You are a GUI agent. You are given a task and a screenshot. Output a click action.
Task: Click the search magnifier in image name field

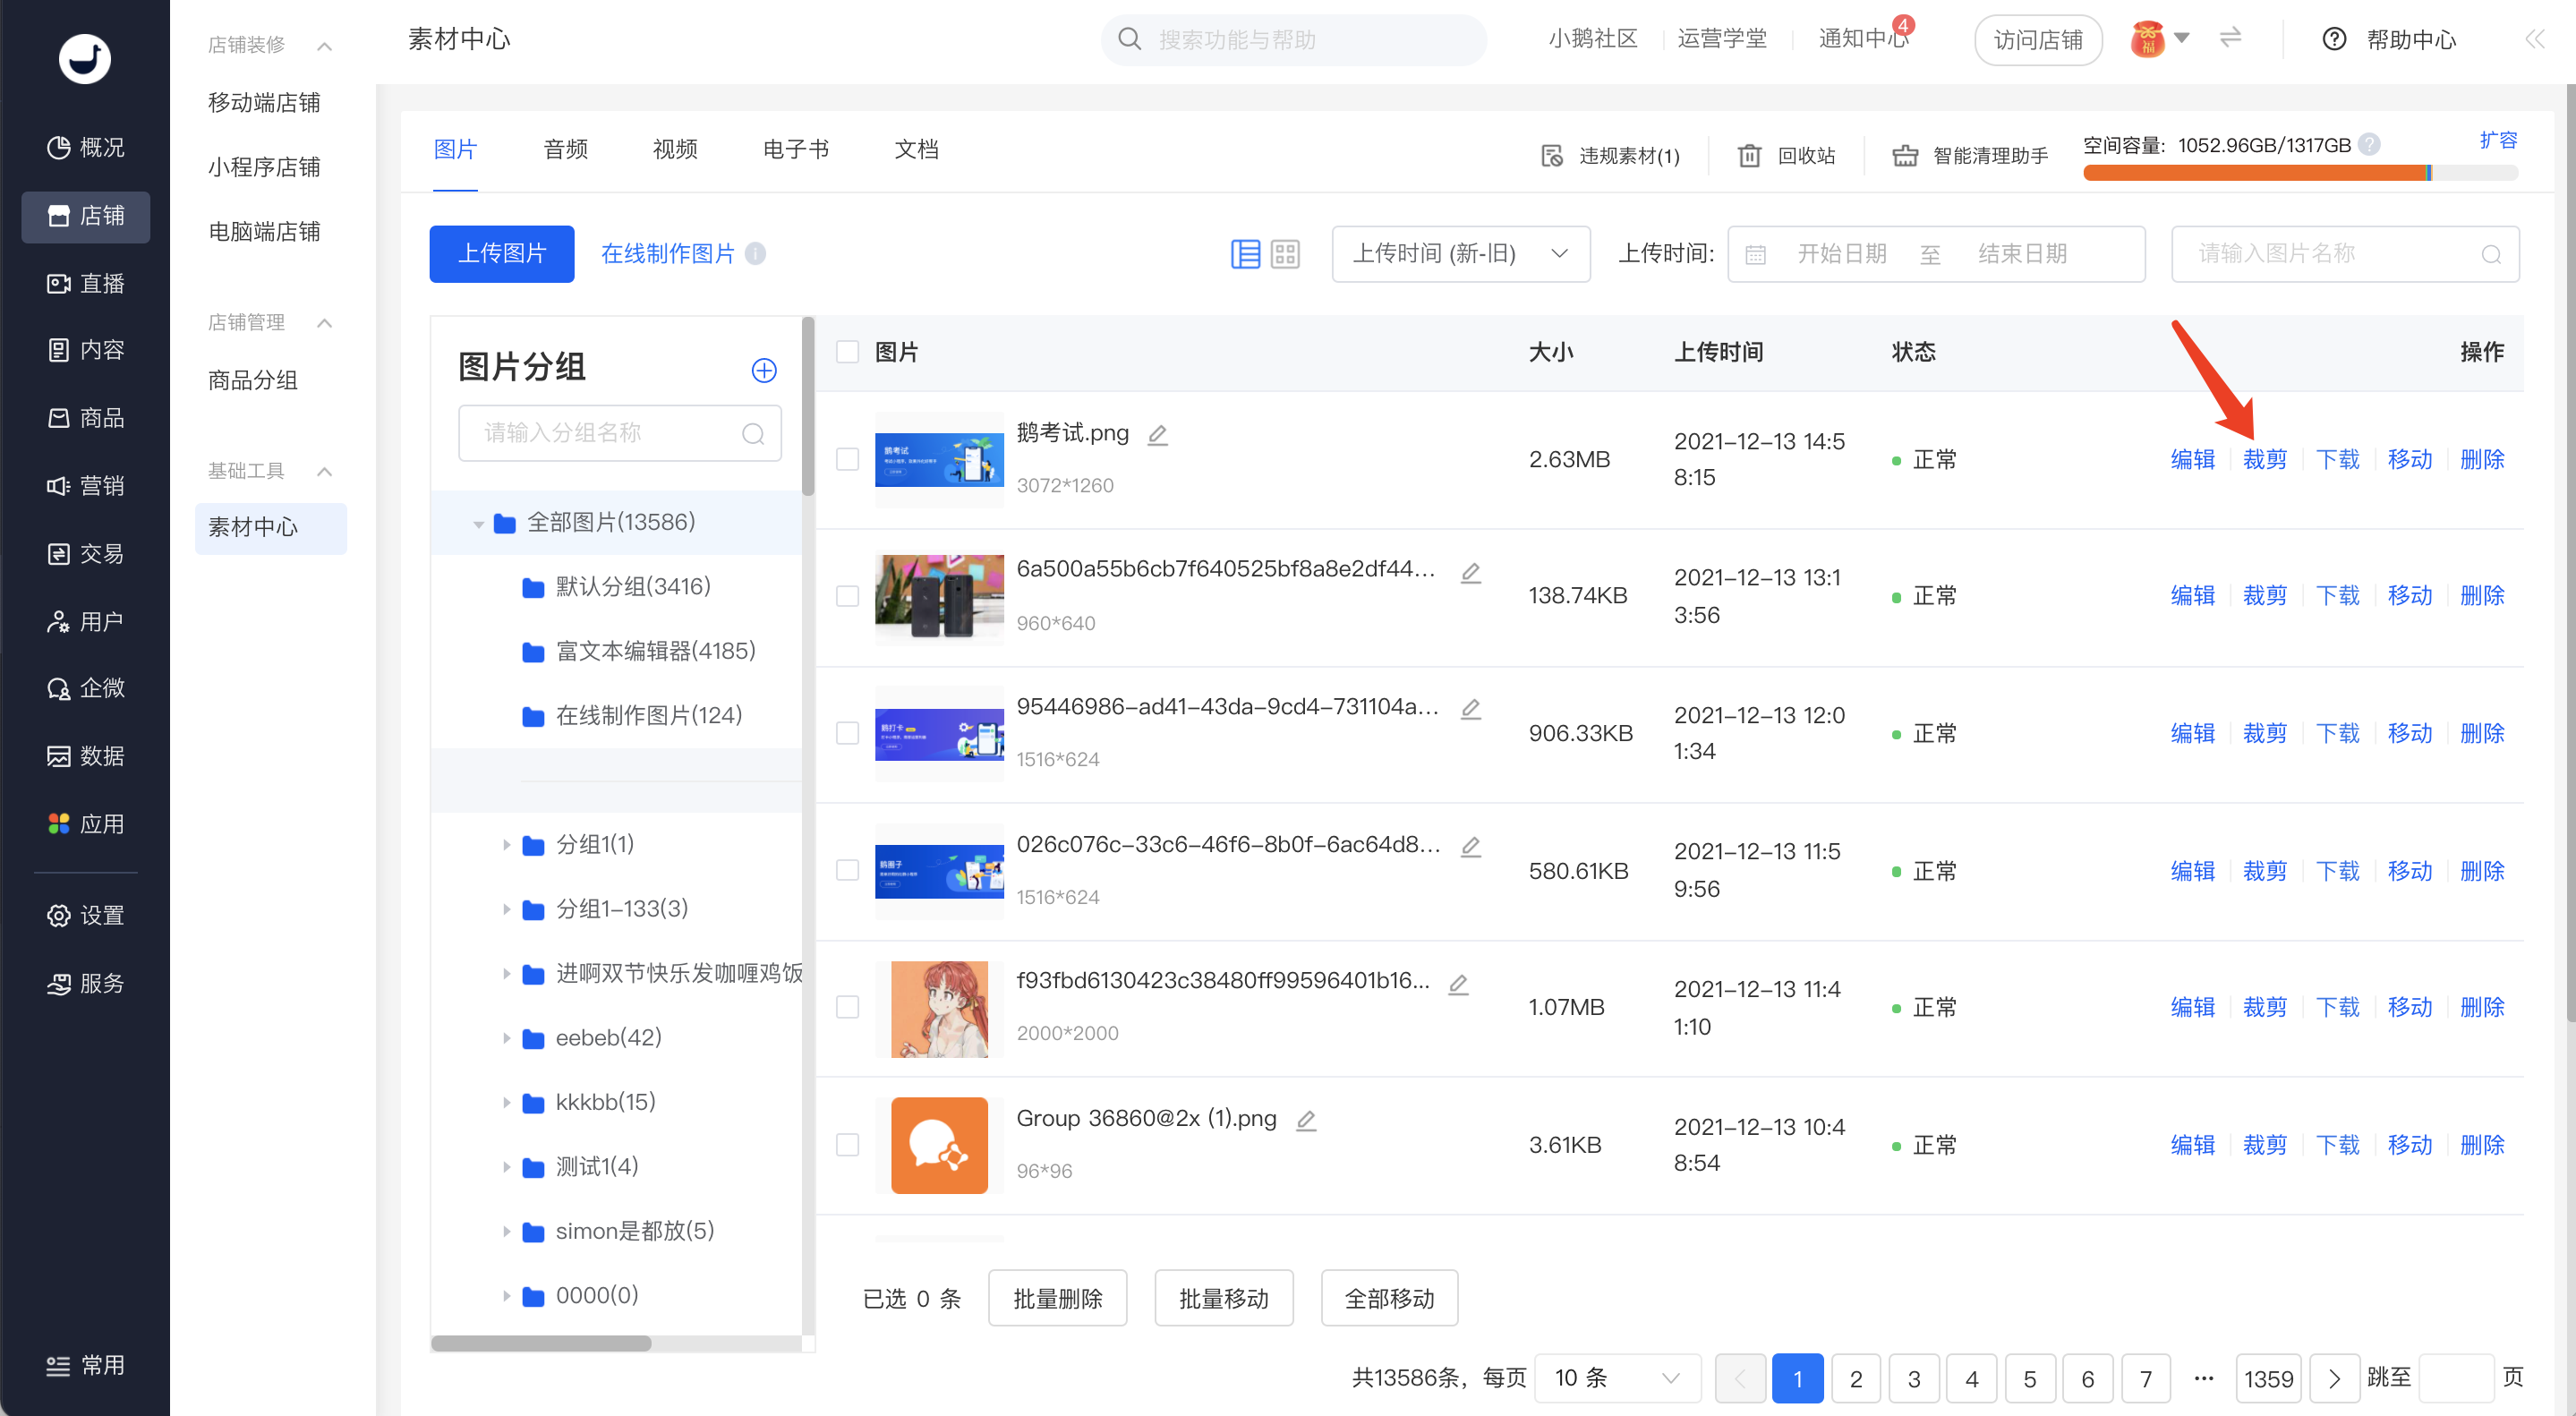[2491, 255]
